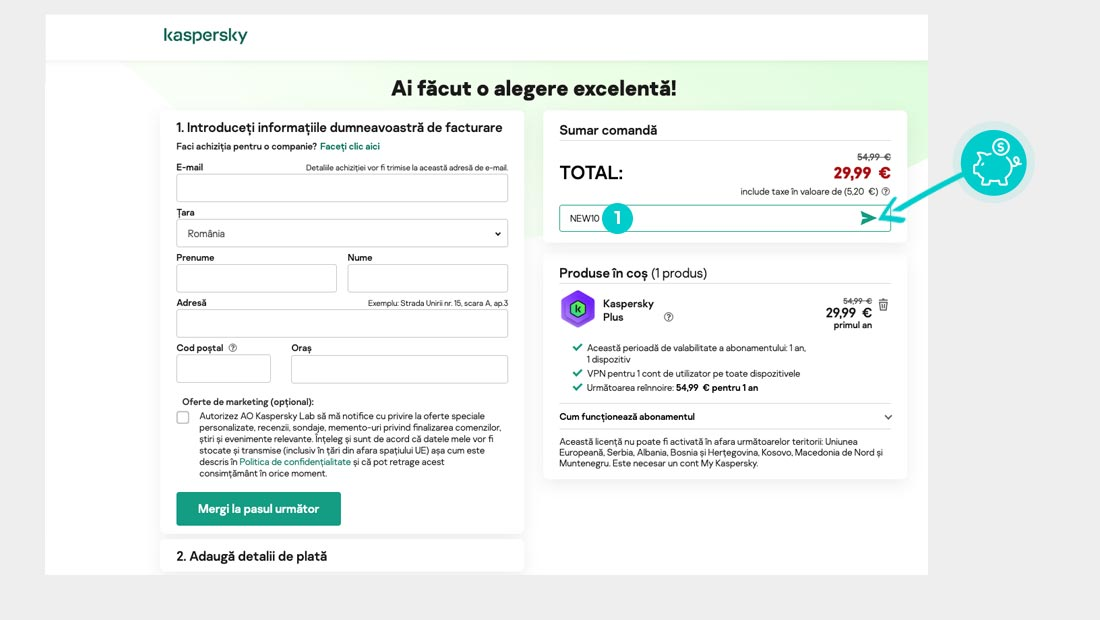This screenshot has height=620, width=1100.
Task: Focus the Prenume text field
Action: pyautogui.click(x=256, y=278)
